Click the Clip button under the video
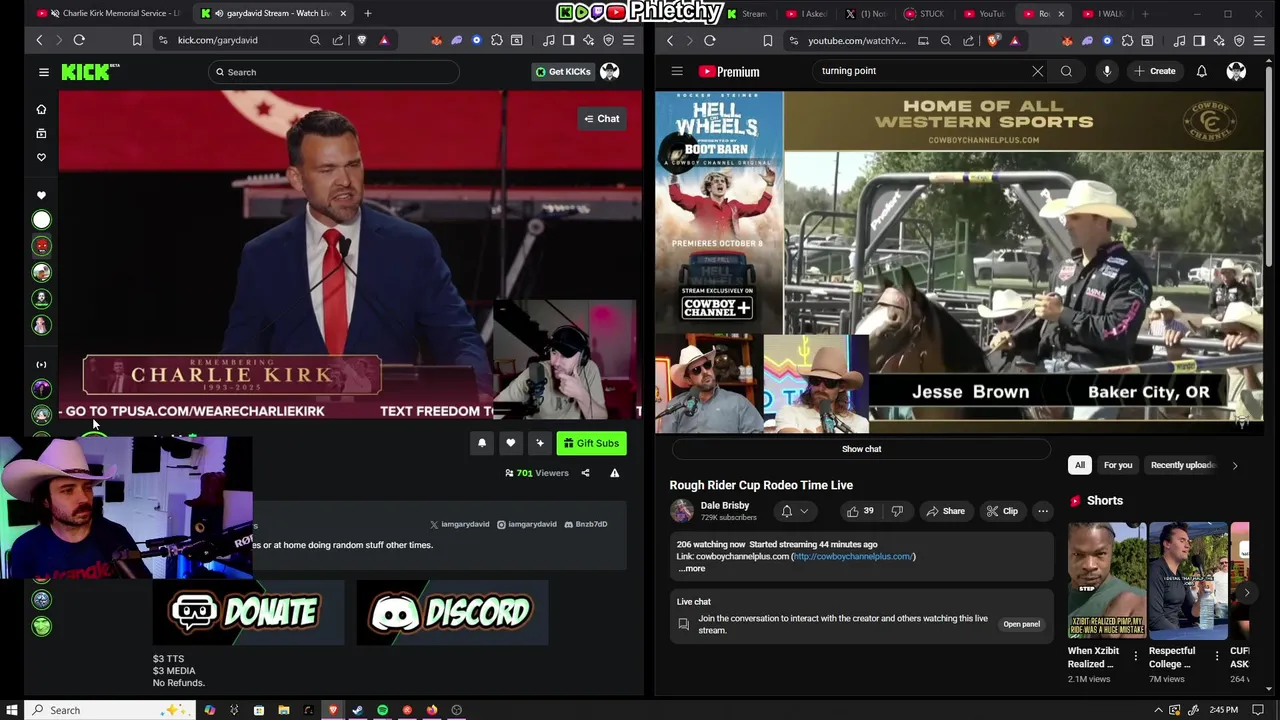This screenshot has height=720, width=1280. pyautogui.click(x=1002, y=511)
